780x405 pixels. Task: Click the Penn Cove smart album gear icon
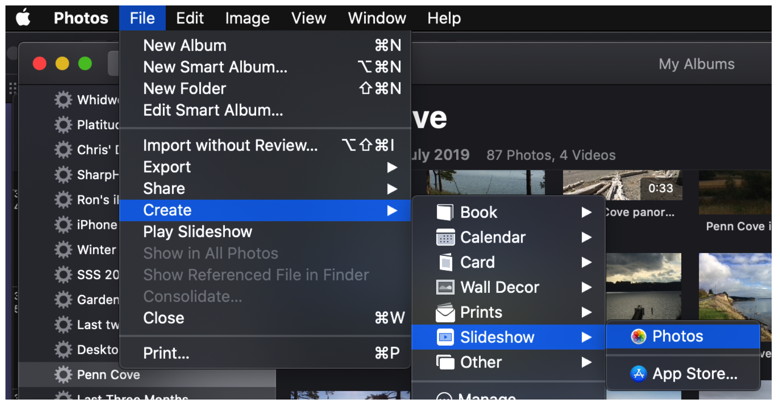coord(63,374)
